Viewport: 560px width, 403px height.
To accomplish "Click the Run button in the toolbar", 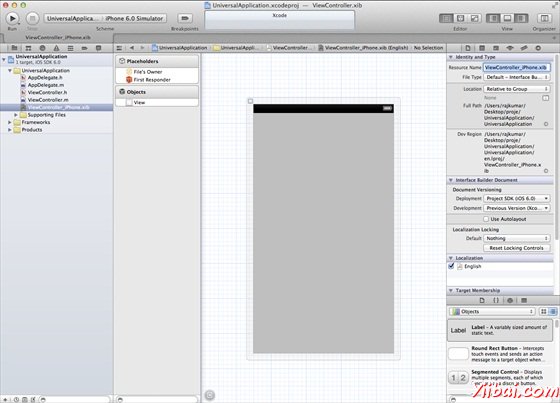I will [12, 18].
